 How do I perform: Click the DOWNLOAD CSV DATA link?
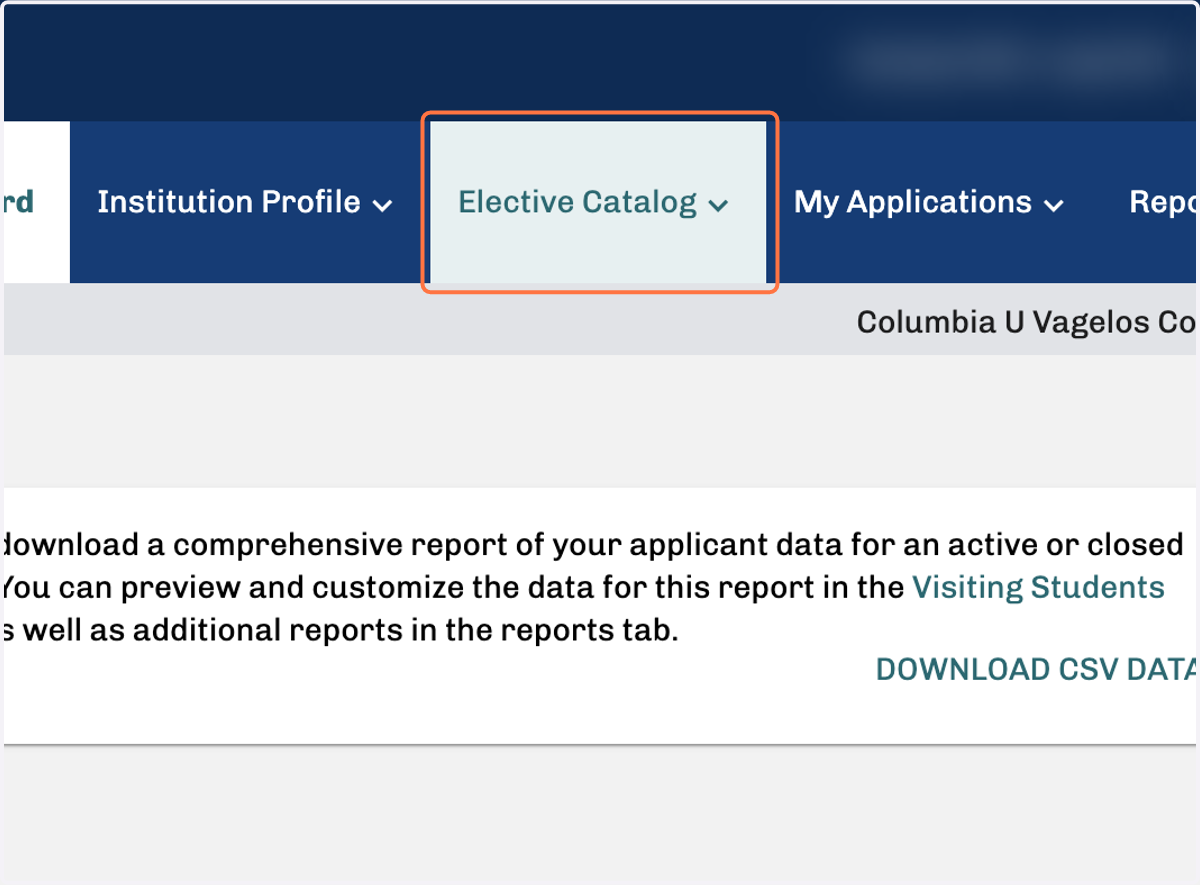(1037, 670)
